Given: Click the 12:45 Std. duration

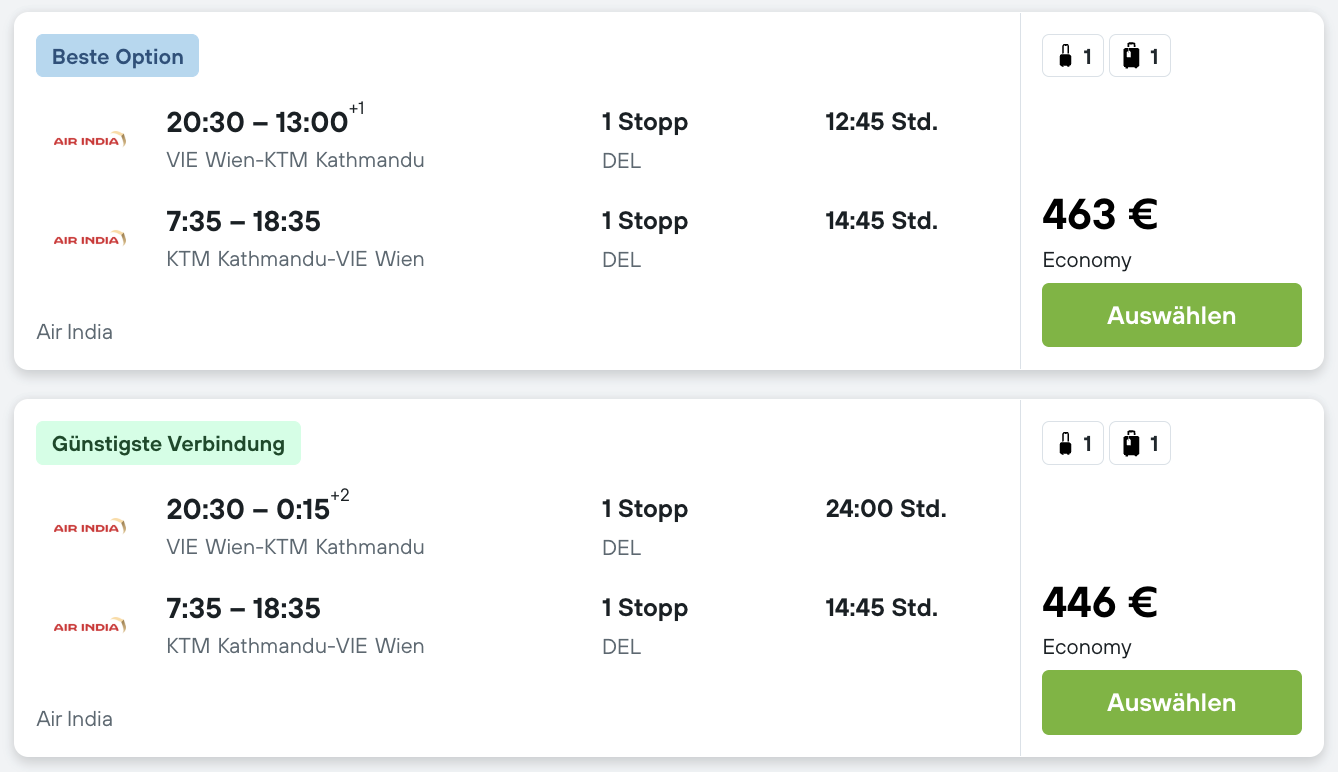Looking at the screenshot, I should click(x=881, y=122).
